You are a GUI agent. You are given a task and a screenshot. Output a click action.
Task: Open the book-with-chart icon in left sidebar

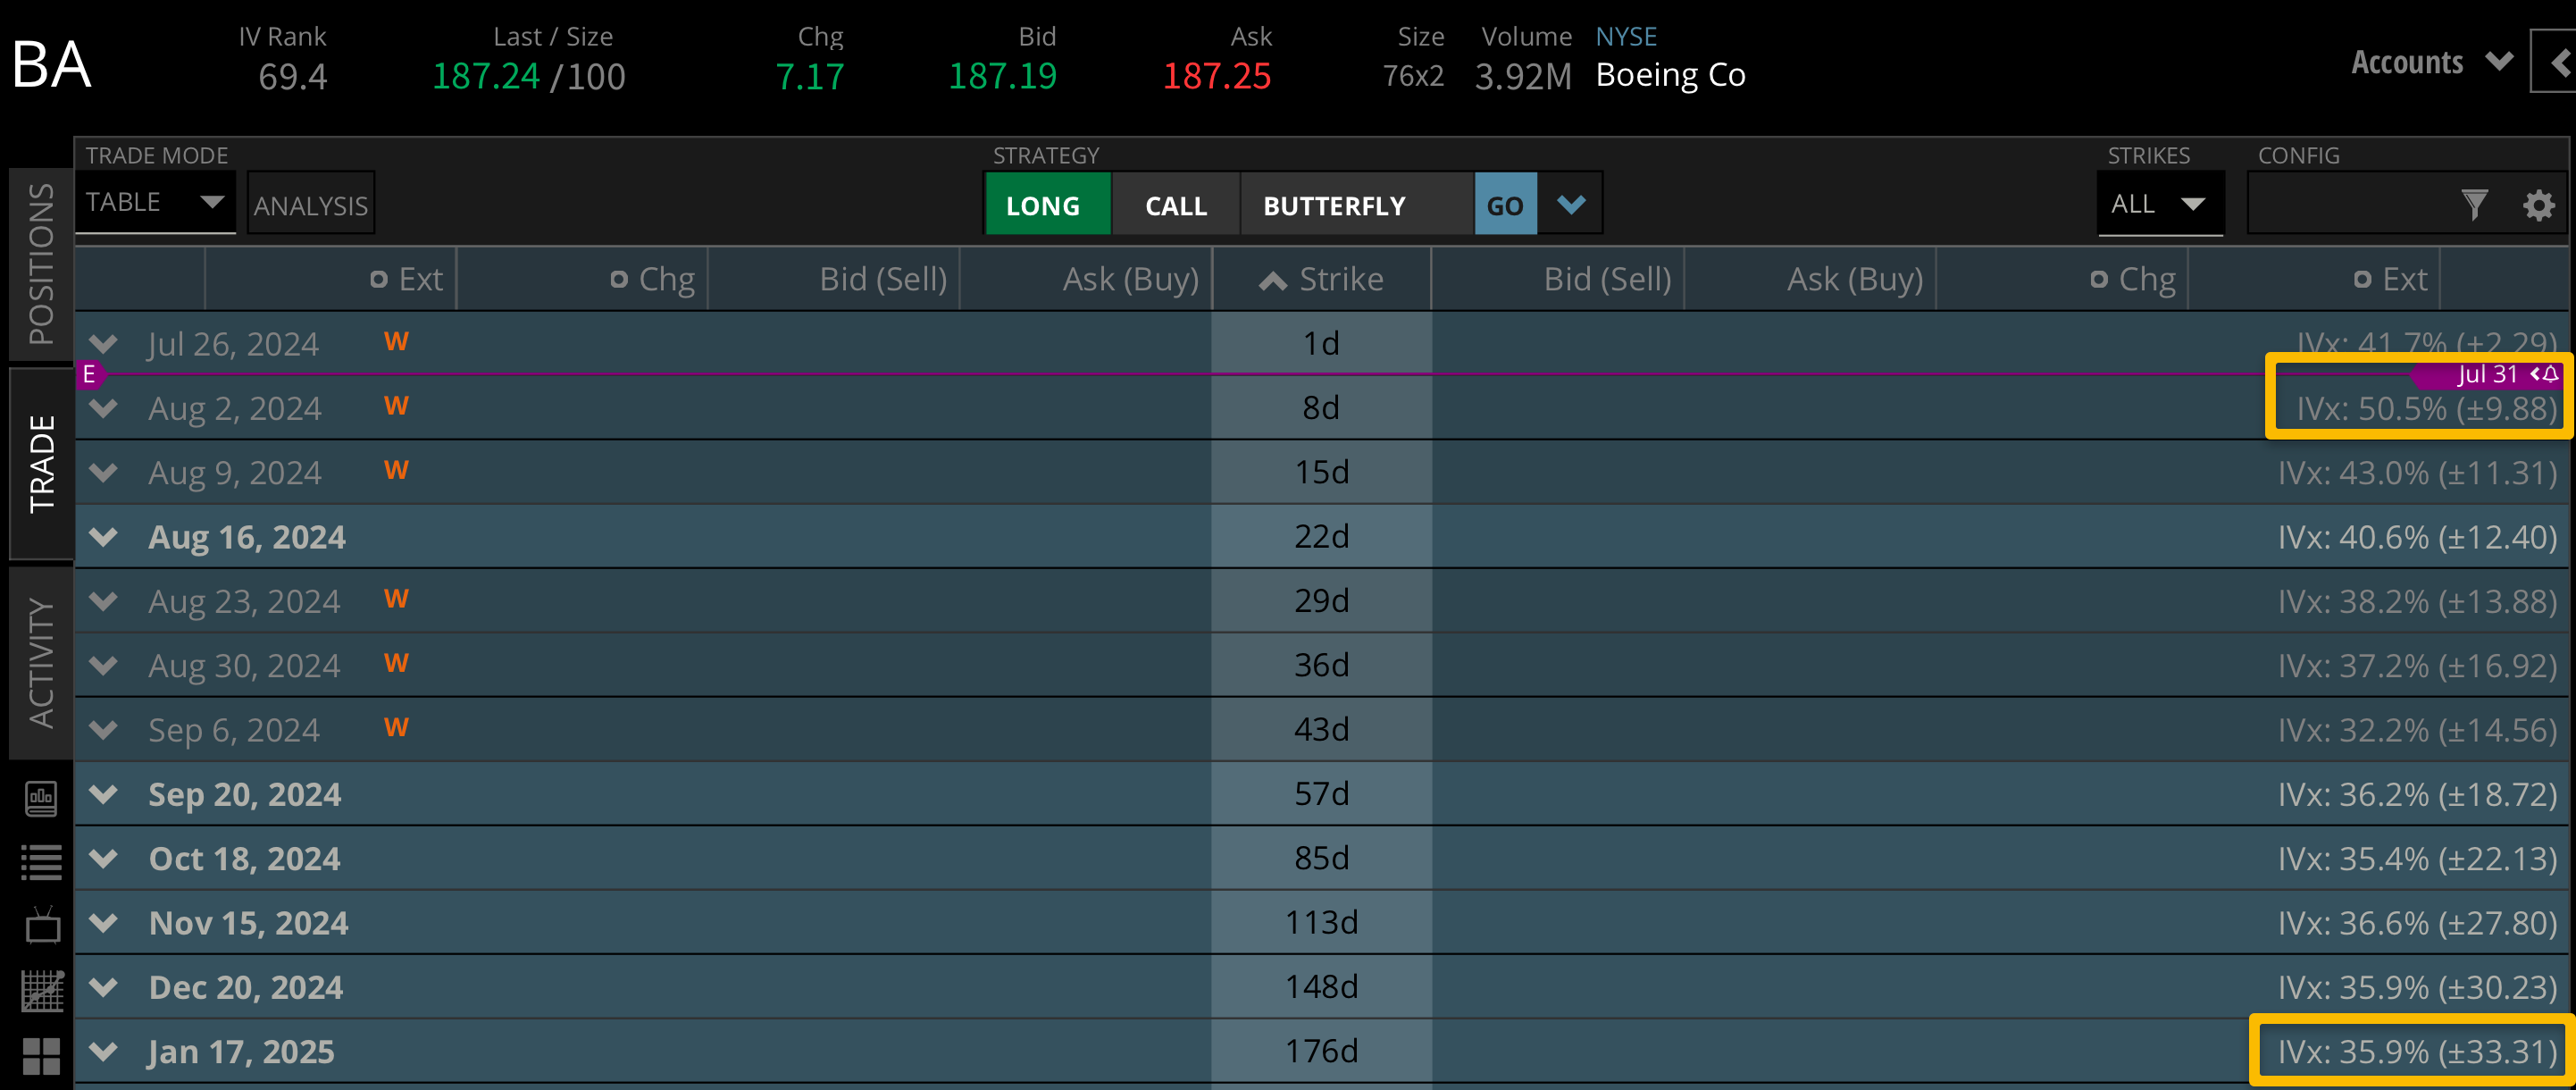tap(41, 798)
